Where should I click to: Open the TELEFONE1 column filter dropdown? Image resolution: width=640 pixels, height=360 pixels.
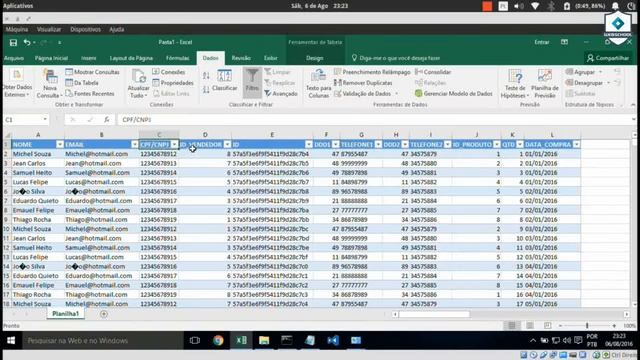pyautogui.click(x=378, y=144)
